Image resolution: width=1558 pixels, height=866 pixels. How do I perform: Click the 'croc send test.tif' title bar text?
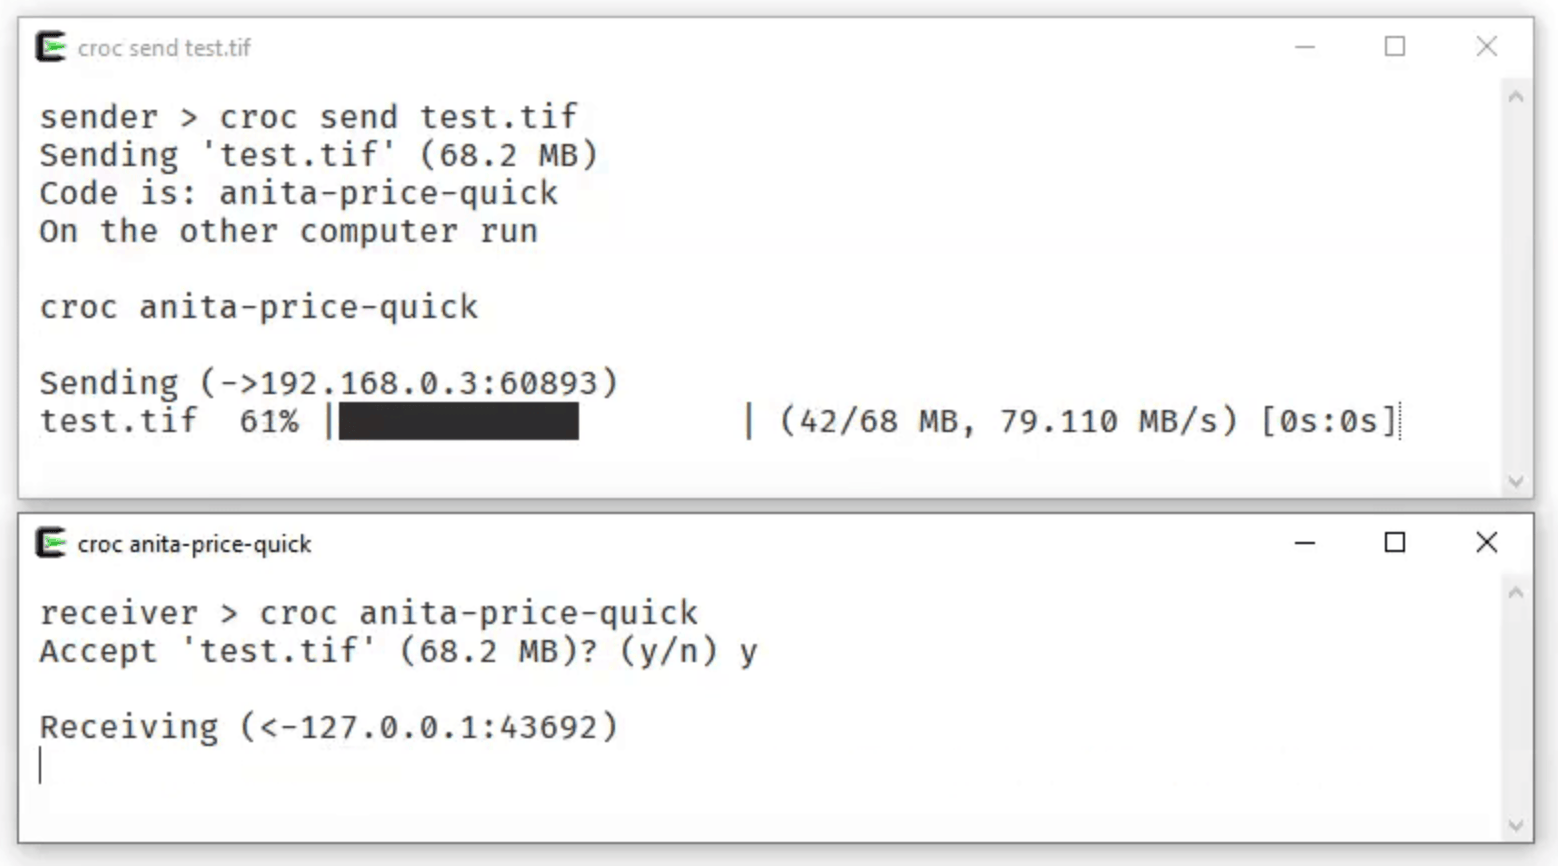[164, 48]
